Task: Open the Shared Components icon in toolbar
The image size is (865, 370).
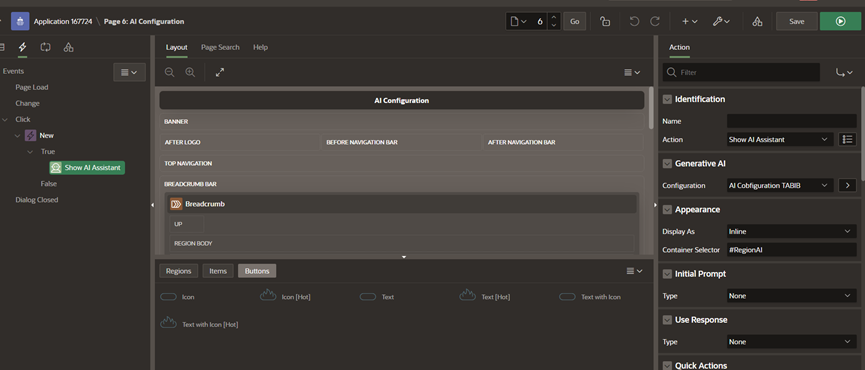Action: [x=757, y=22]
